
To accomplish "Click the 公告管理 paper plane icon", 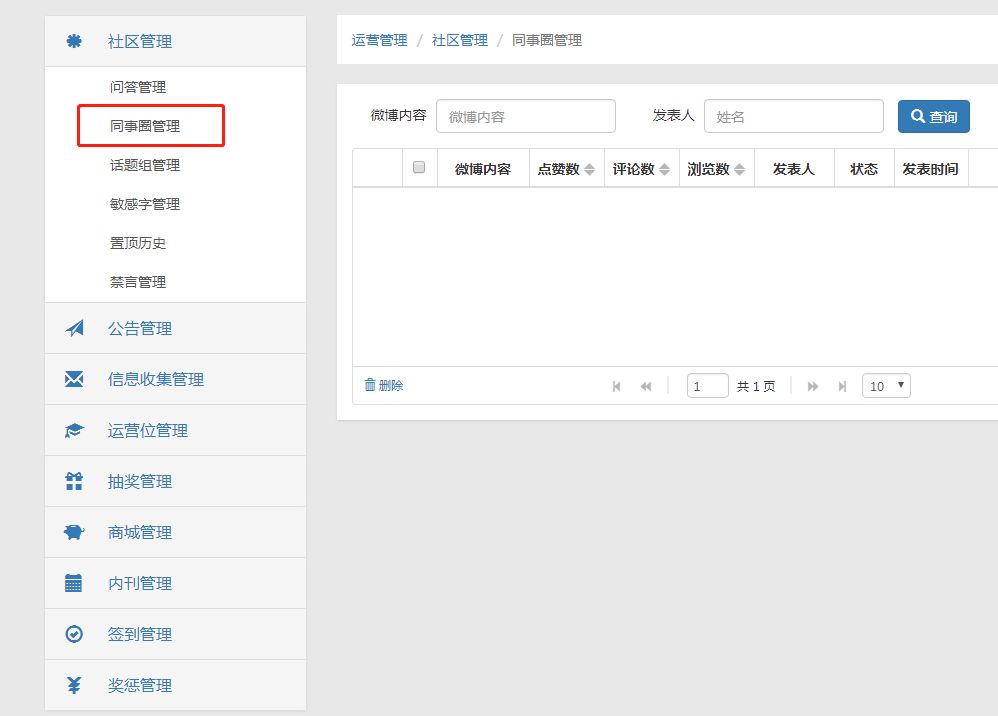I will (x=74, y=328).
